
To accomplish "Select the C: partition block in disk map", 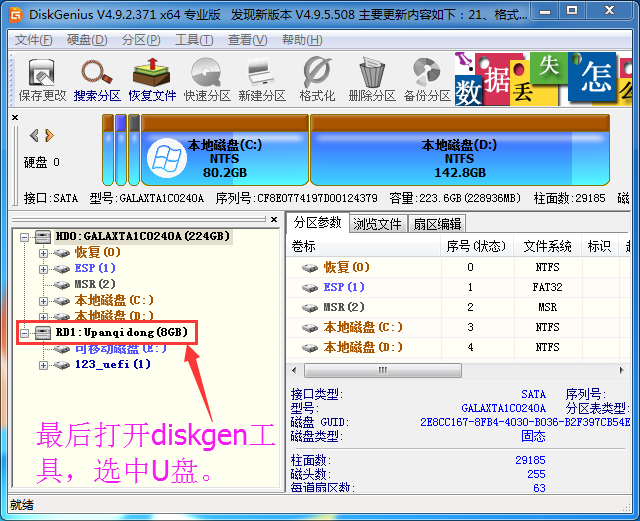I will click(x=225, y=150).
